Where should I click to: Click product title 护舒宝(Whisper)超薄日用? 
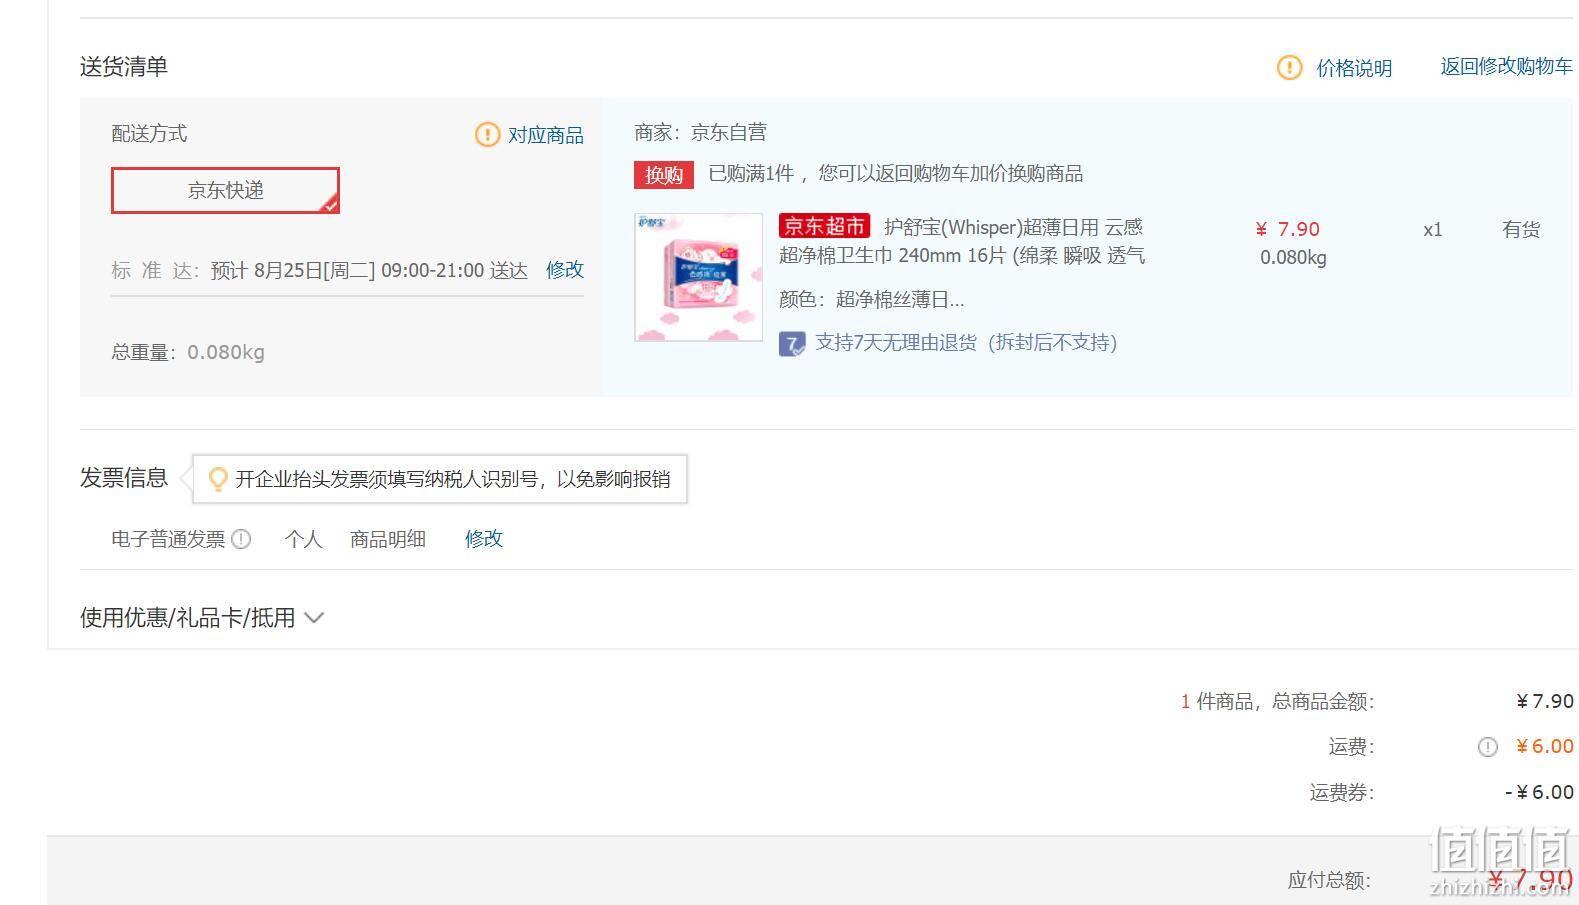[962, 241]
